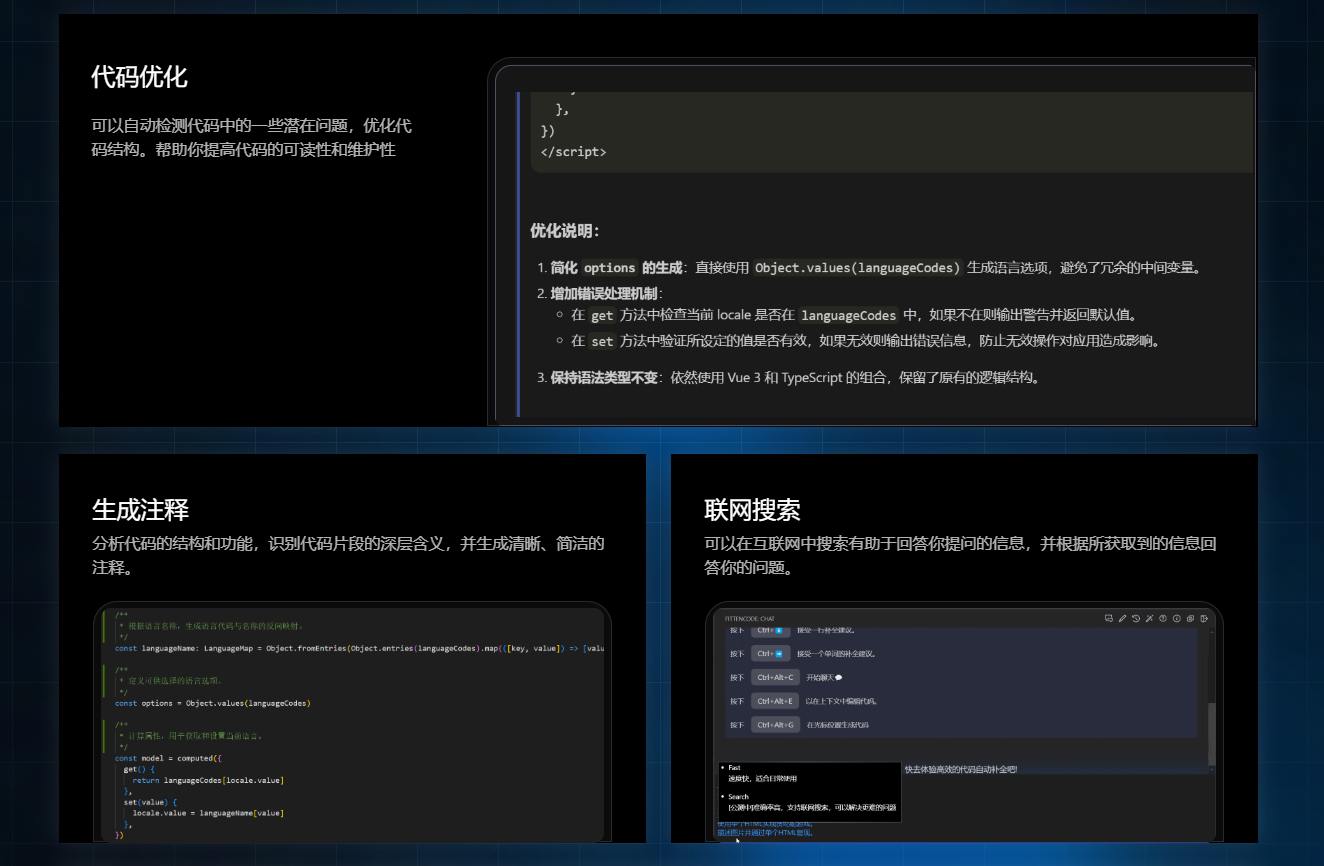Click the Ctrl+Alt+G shortcut key badge
This screenshot has height=866, width=1324.
775,725
